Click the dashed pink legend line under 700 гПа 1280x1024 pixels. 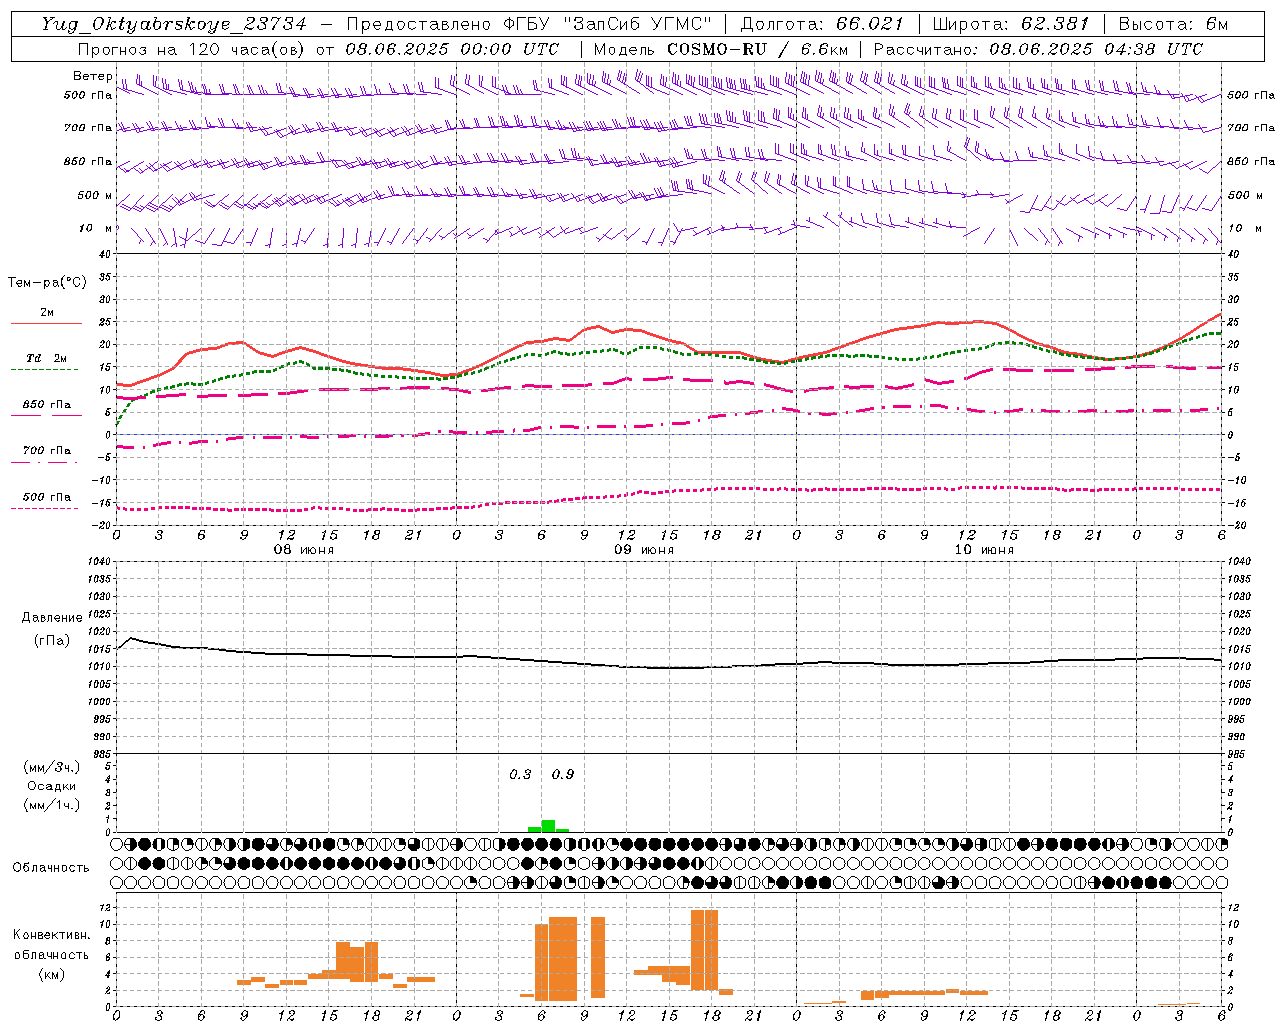point(46,462)
